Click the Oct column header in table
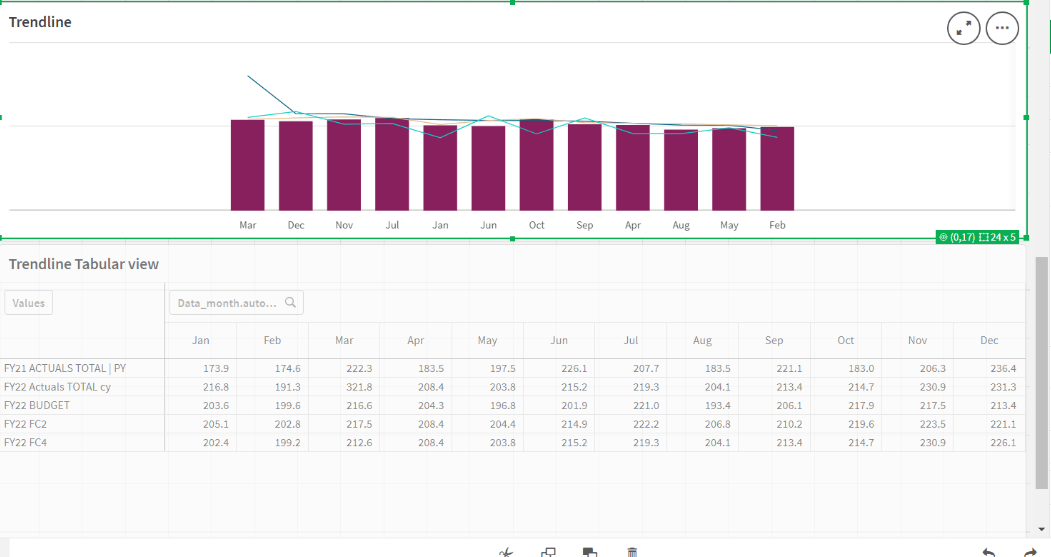 (x=846, y=340)
